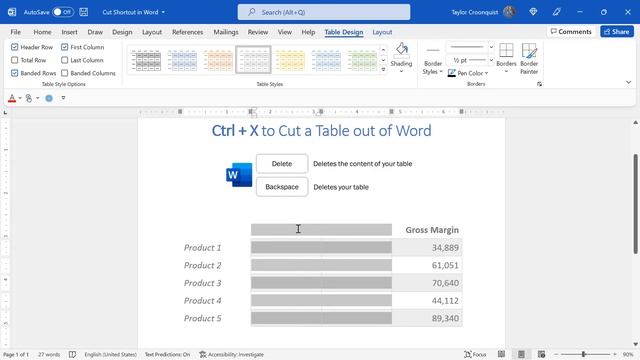Open the Review tab
This screenshot has width=640, height=360.
[258, 32]
